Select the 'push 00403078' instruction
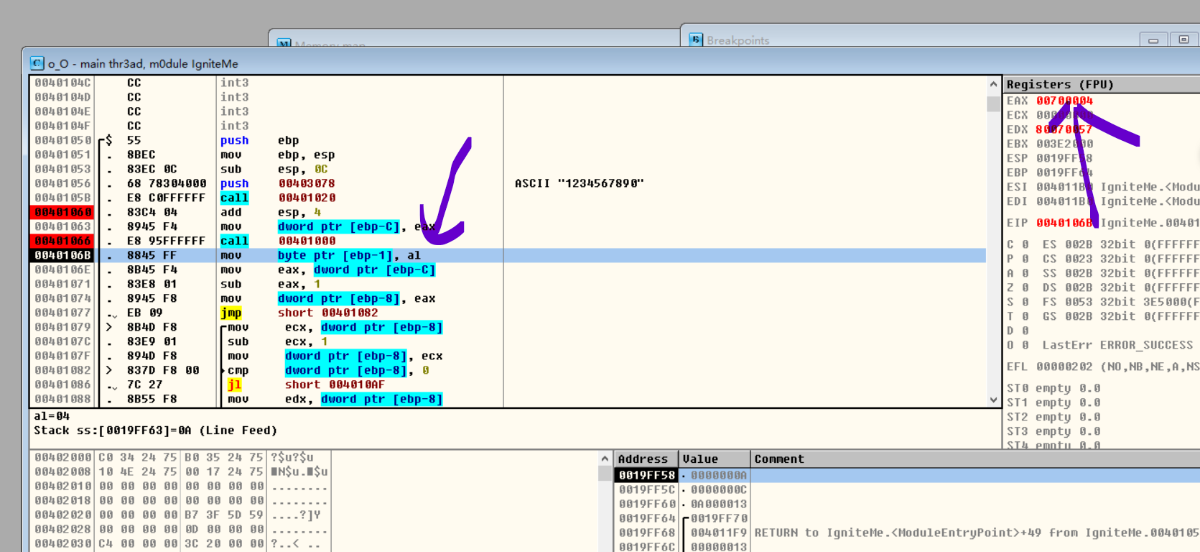Image resolution: width=1200 pixels, height=552 pixels. click(280, 184)
